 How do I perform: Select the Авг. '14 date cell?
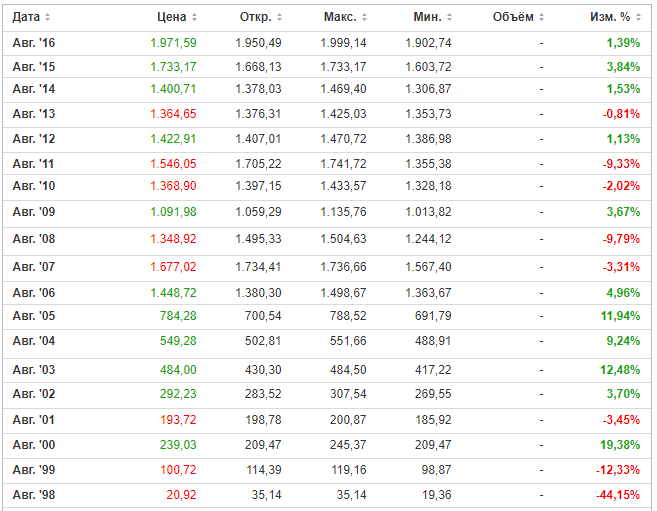pos(34,89)
